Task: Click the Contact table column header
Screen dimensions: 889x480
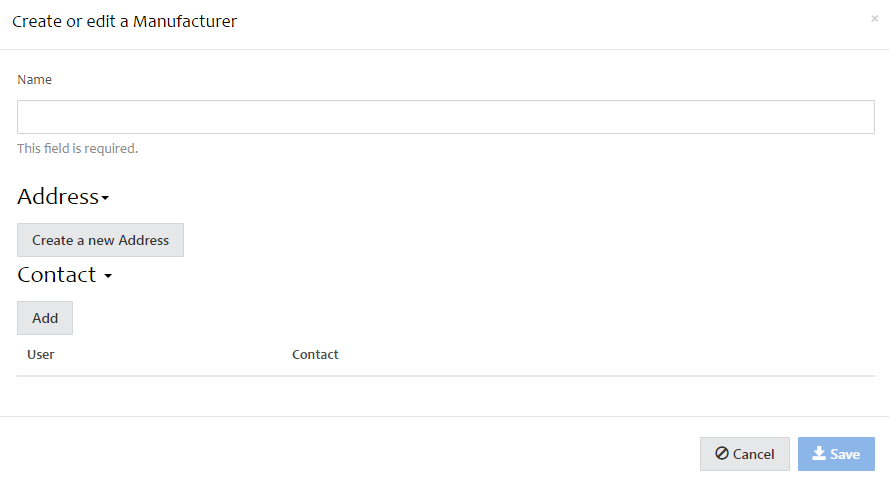Action: pos(315,355)
